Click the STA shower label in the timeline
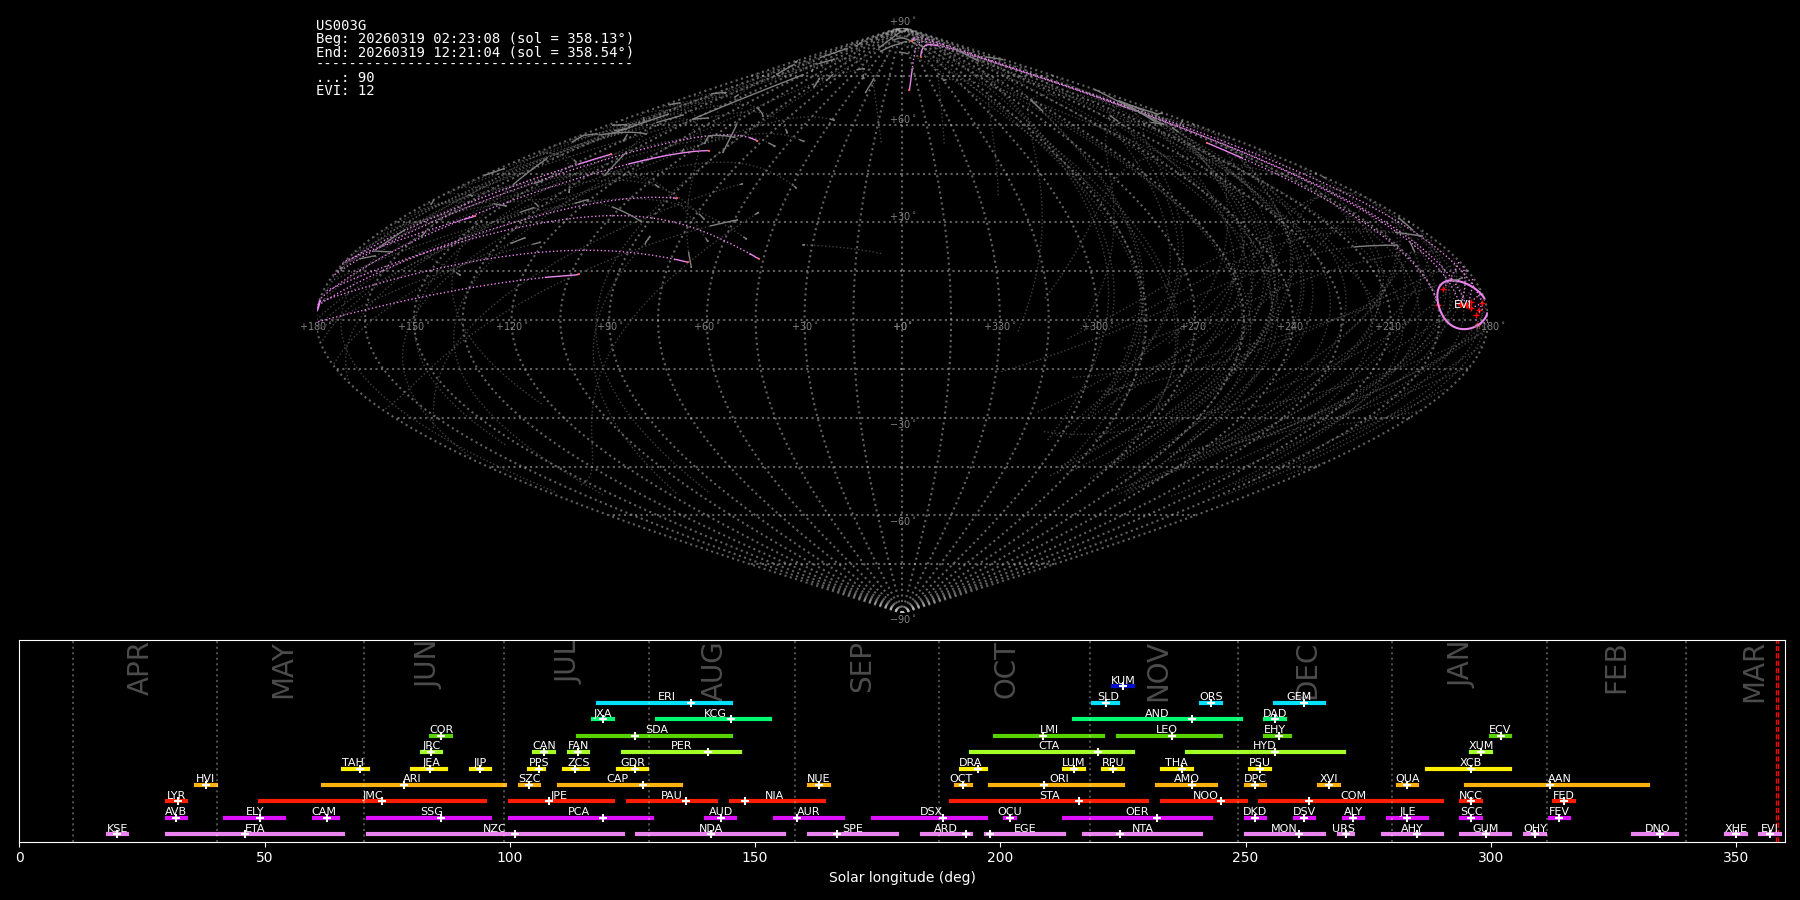 point(1049,796)
